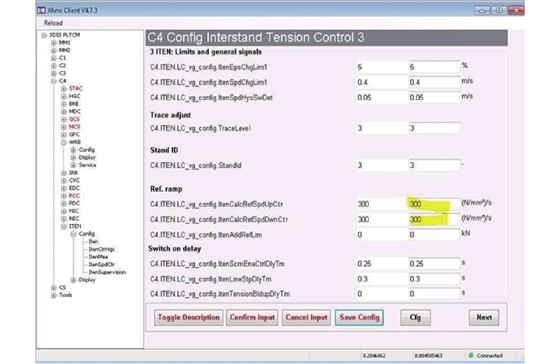Click the Toggle Description button
The width and height of the screenshot is (560, 364).
[x=189, y=318]
